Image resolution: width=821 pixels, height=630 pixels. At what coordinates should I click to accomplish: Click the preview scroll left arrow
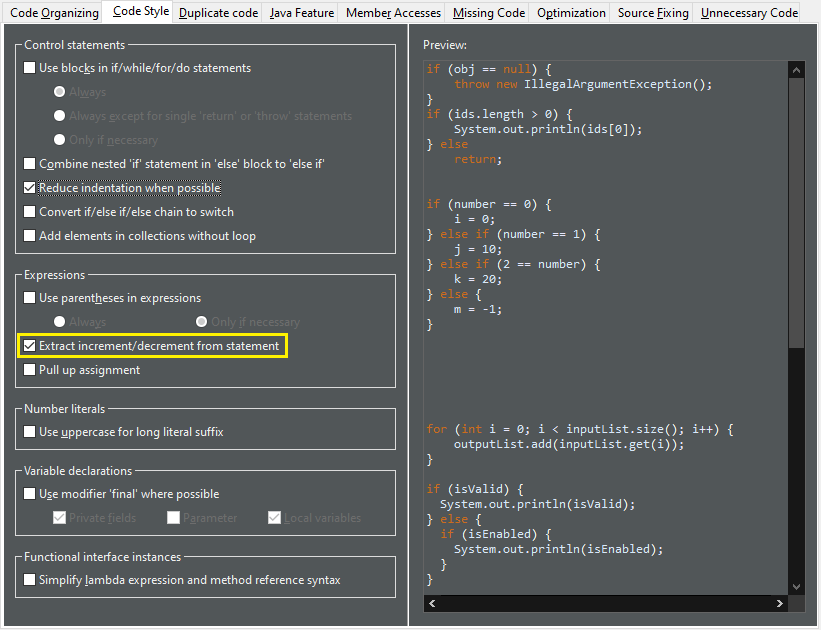[x=432, y=603]
